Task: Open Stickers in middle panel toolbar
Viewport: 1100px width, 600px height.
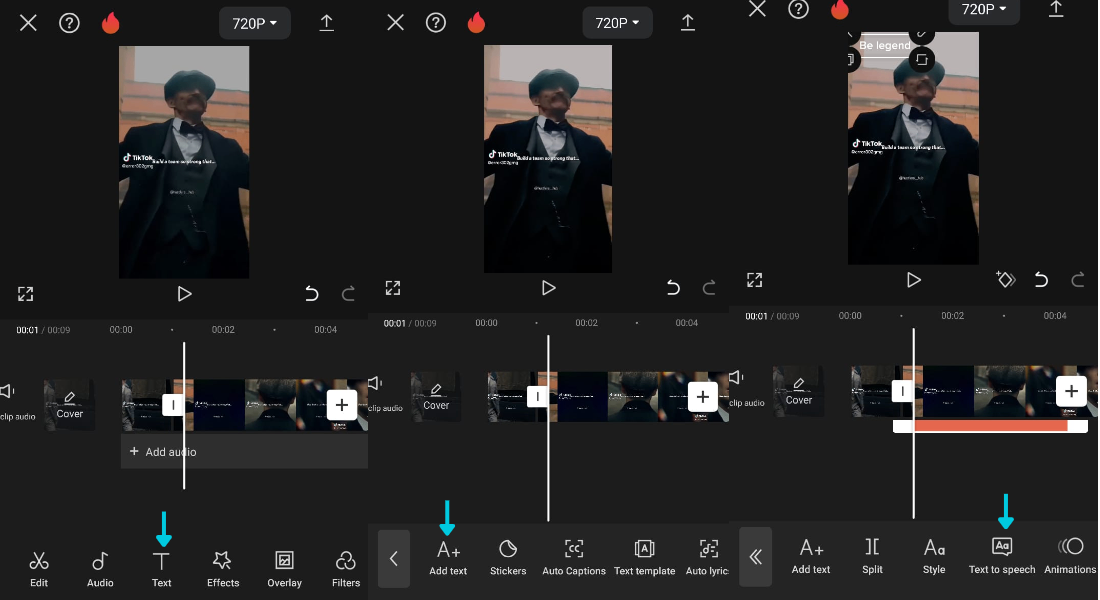Action: [x=508, y=558]
